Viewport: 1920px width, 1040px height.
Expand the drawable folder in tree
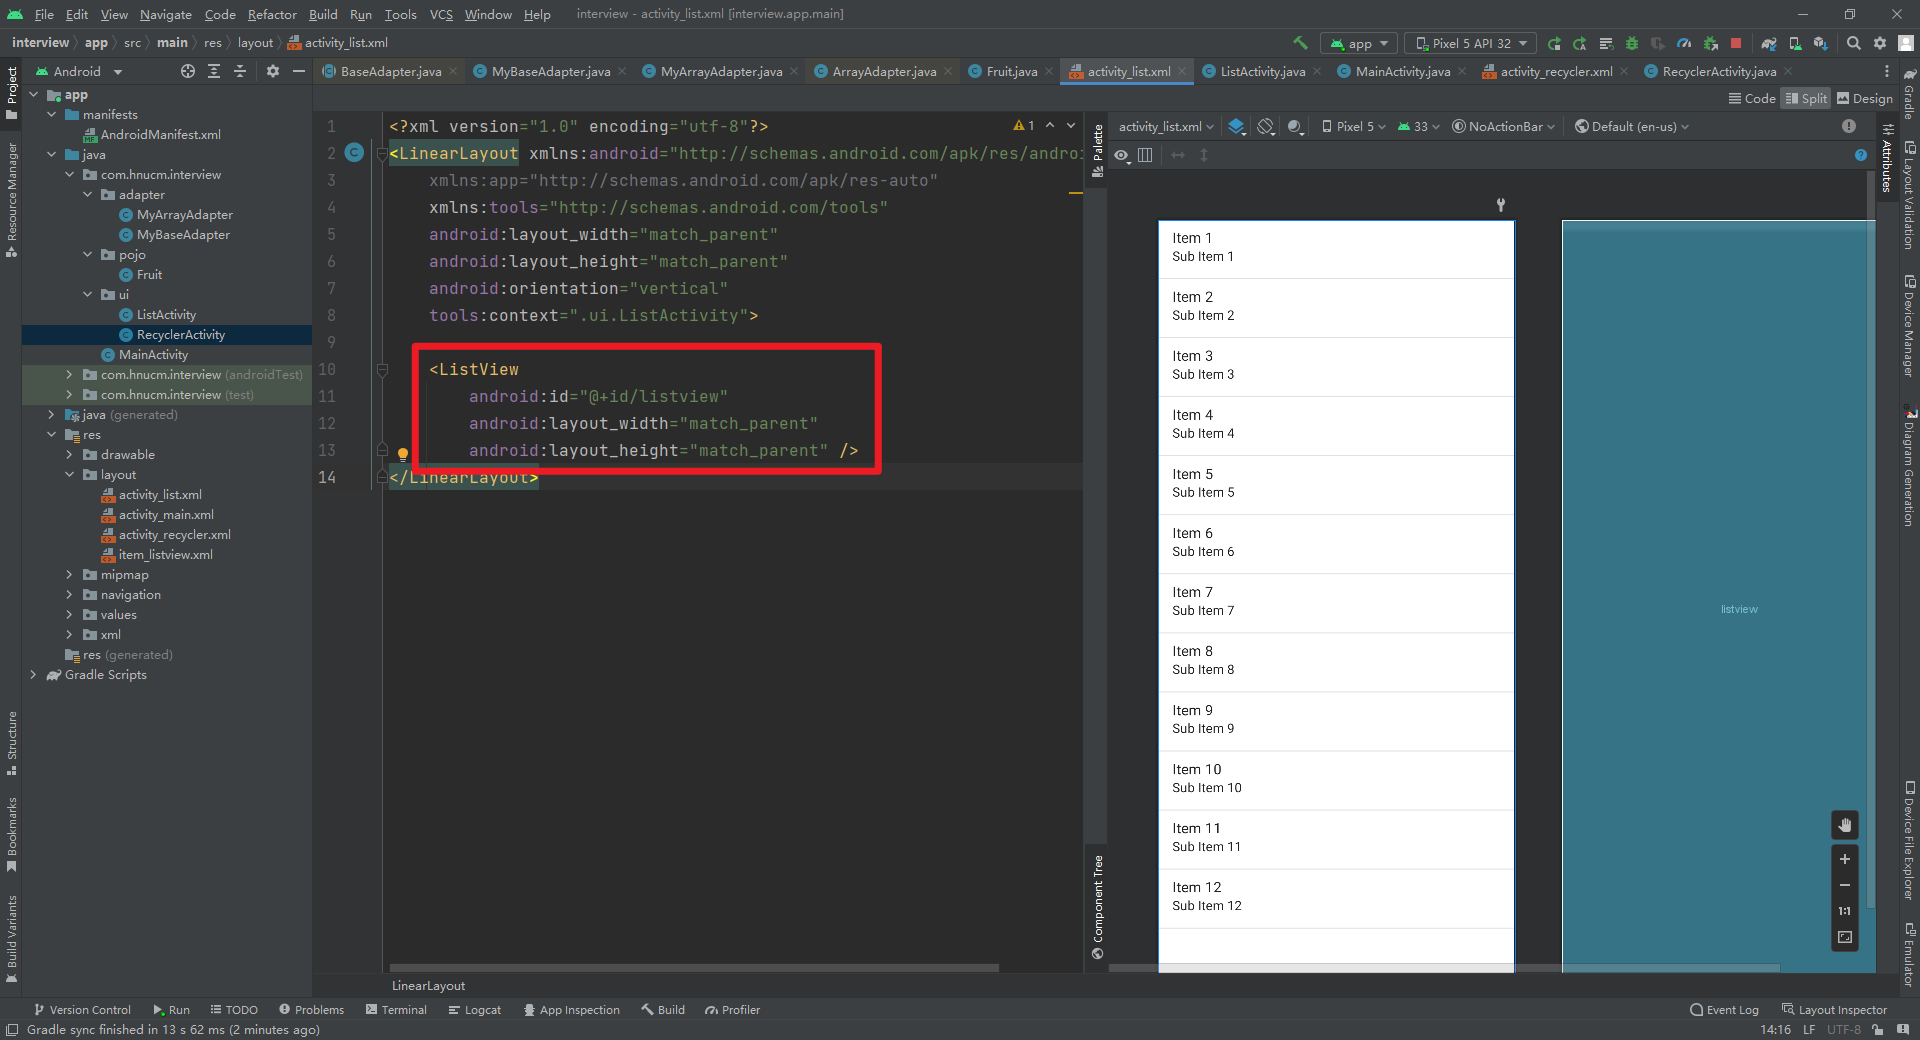click(x=69, y=455)
